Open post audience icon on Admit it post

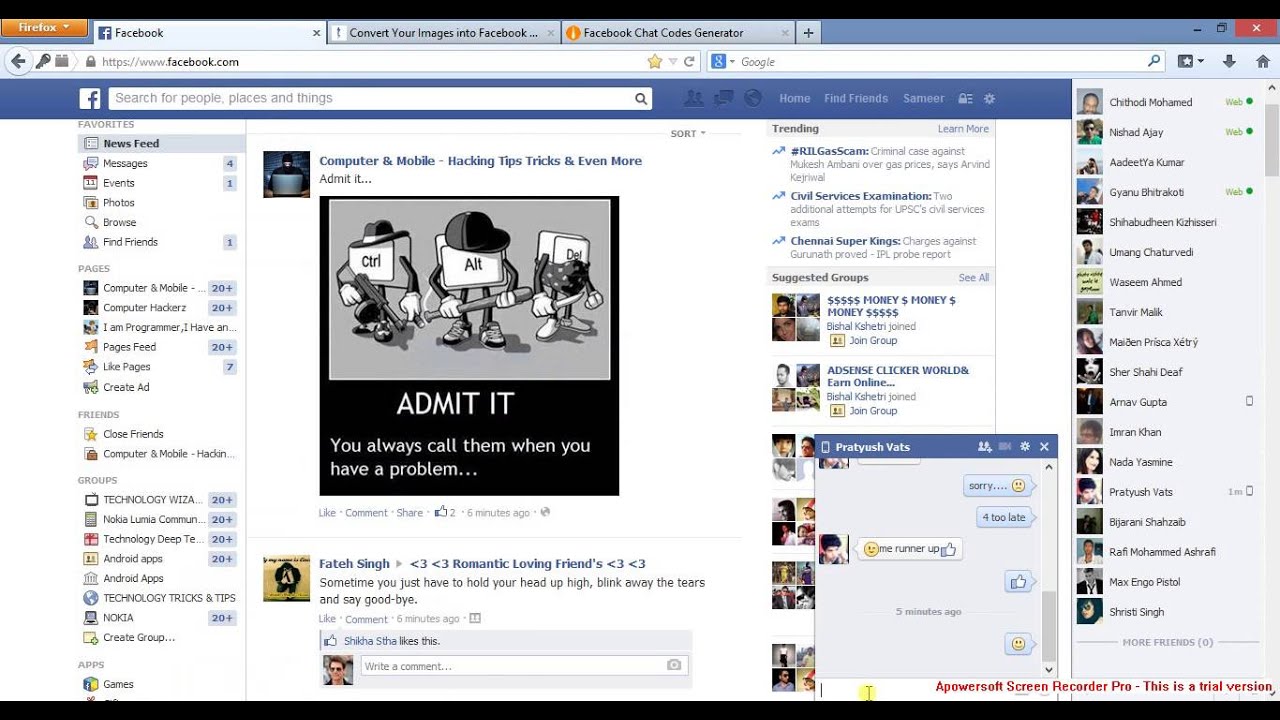click(x=545, y=512)
